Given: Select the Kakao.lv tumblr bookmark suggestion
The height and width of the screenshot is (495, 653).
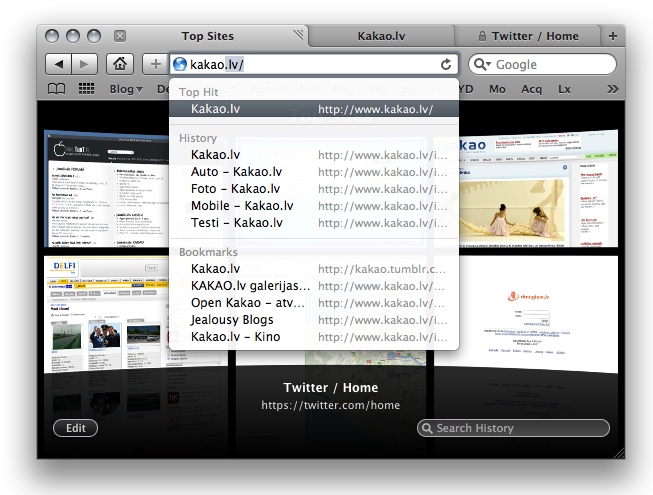Looking at the screenshot, I should (314, 269).
